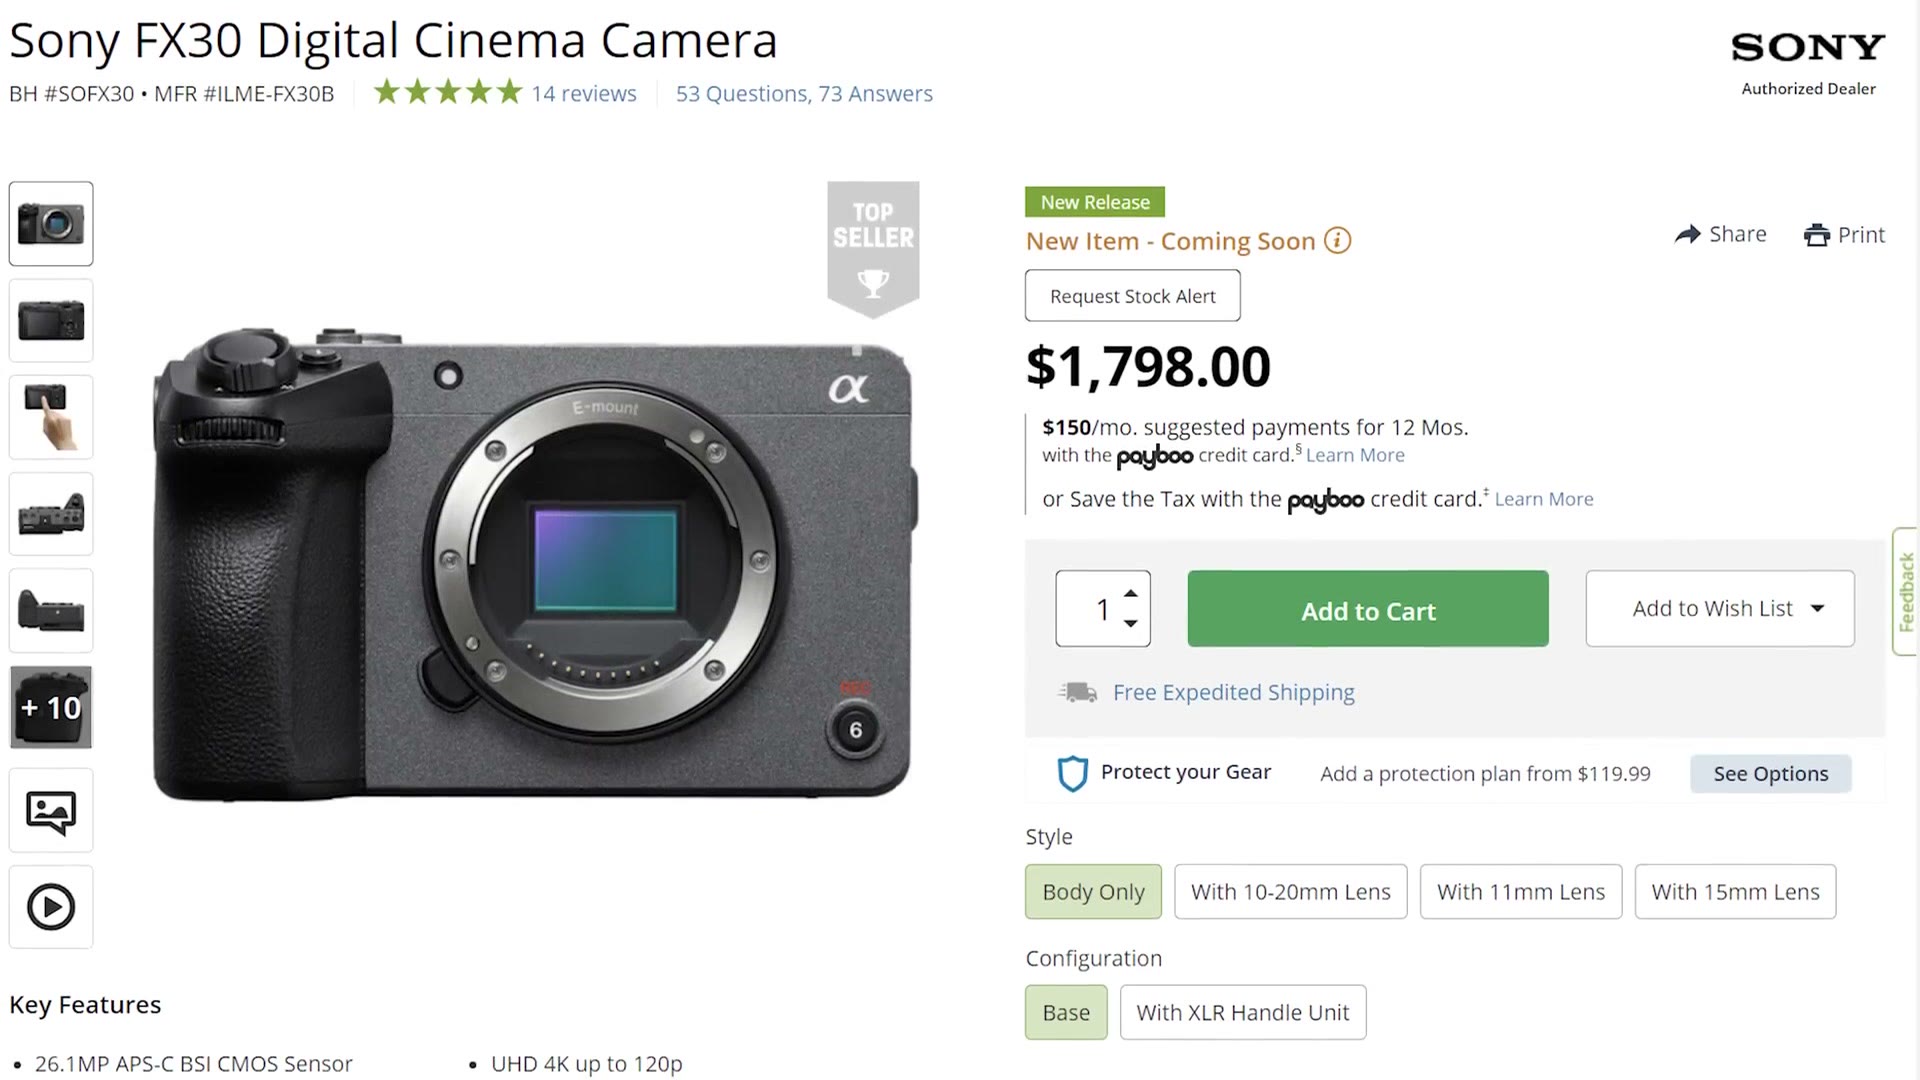Screen dimensions: 1920x1080
Task: Select the Body Only style
Action: coord(1093,892)
